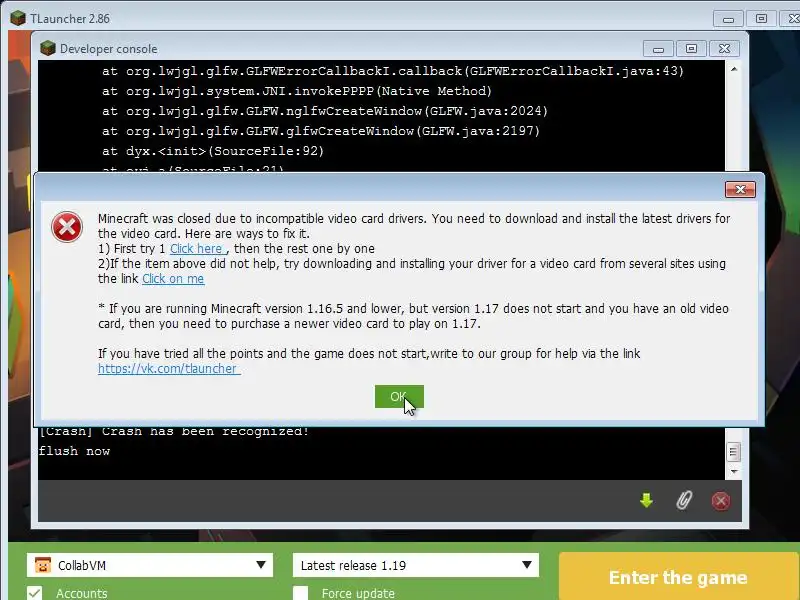Click the Developer console grass block icon
800x600 pixels.
pyautogui.click(x=47, y=48)
